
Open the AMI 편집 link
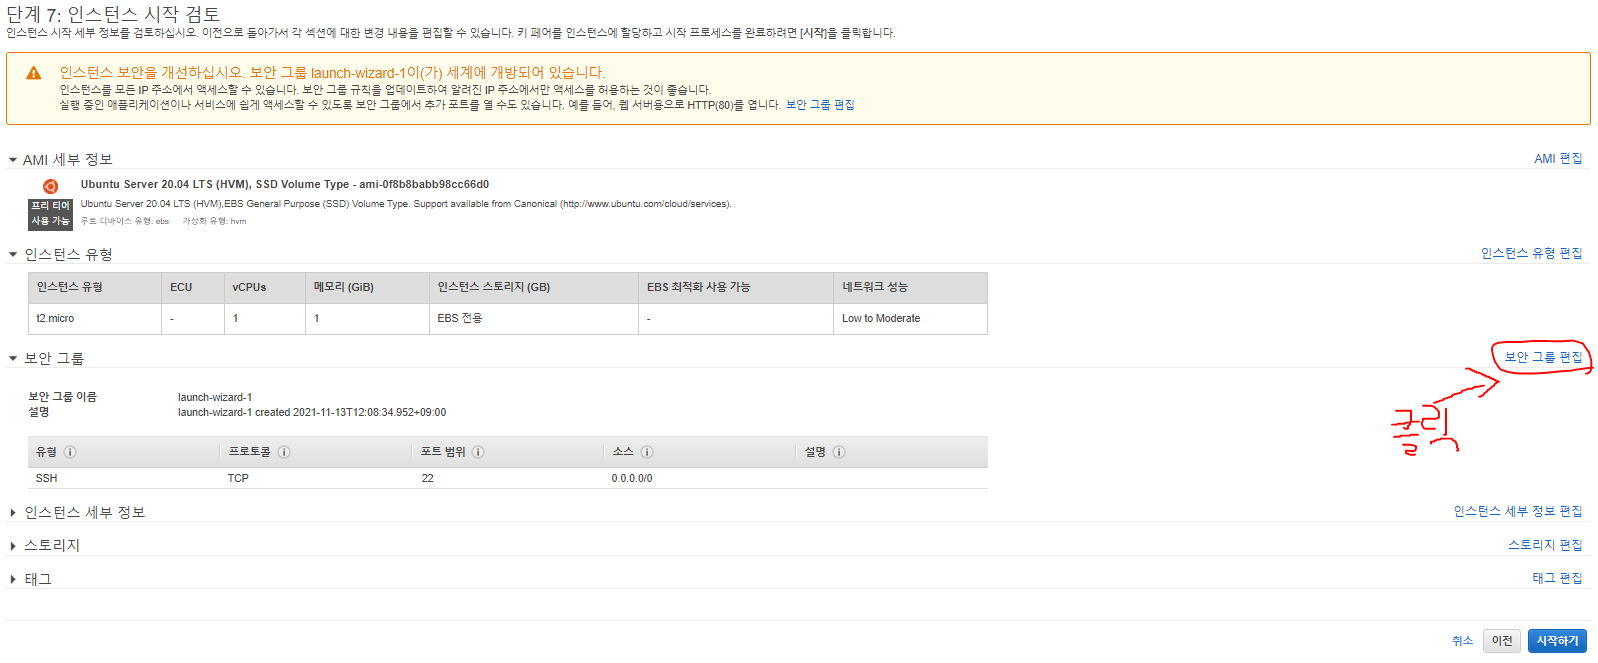click(1557, 159)
